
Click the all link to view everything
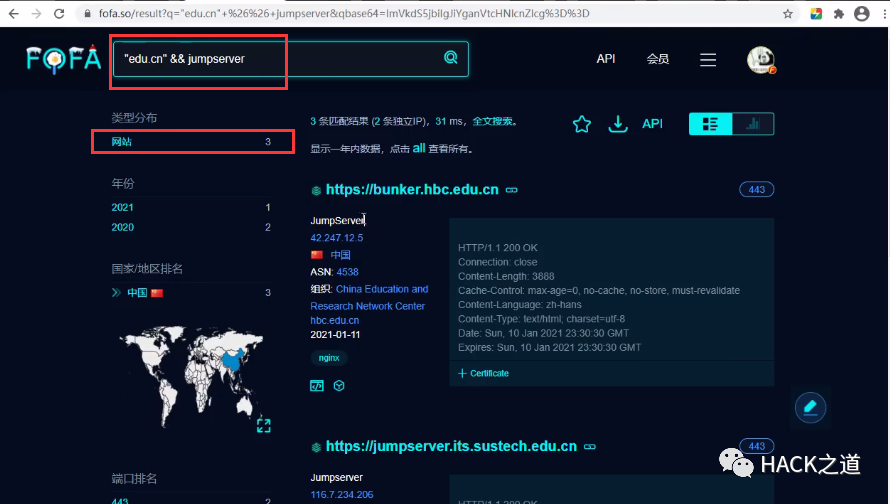(x=419, y=148)
